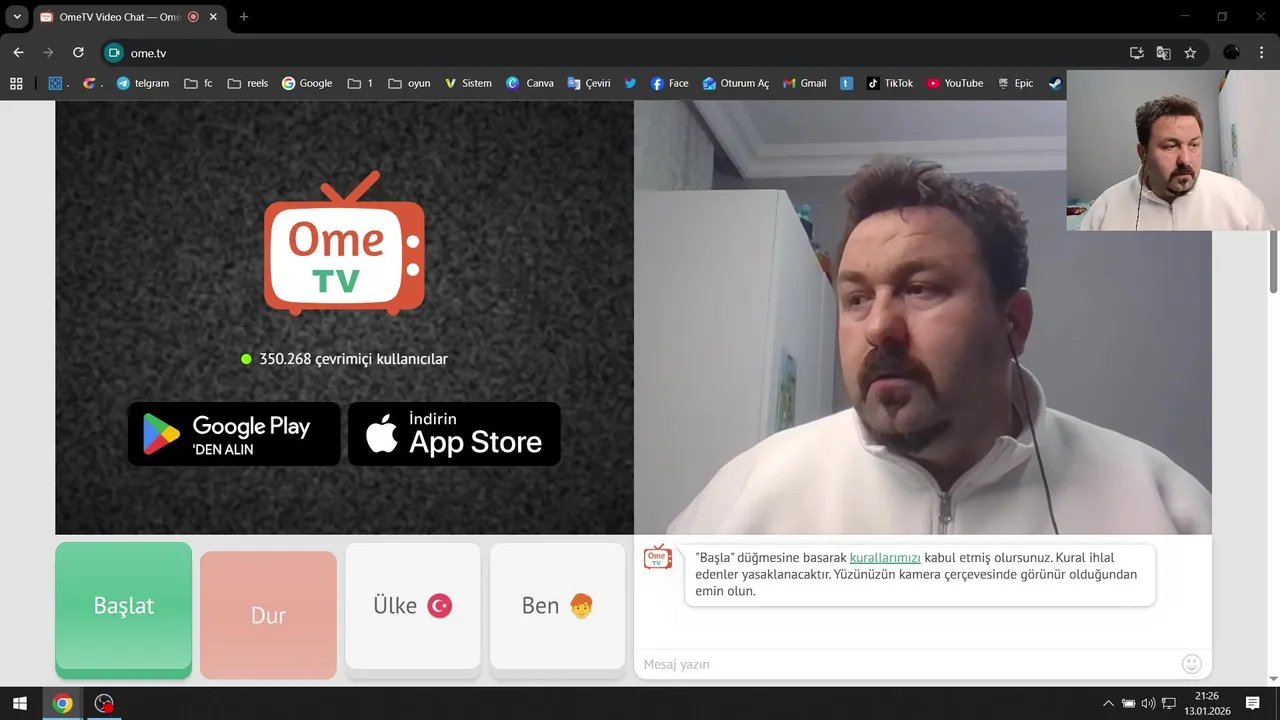This screenshot has height=720, width=1280.
Task: Open the Oturum Aç bookmark
Action: [736, 83]
